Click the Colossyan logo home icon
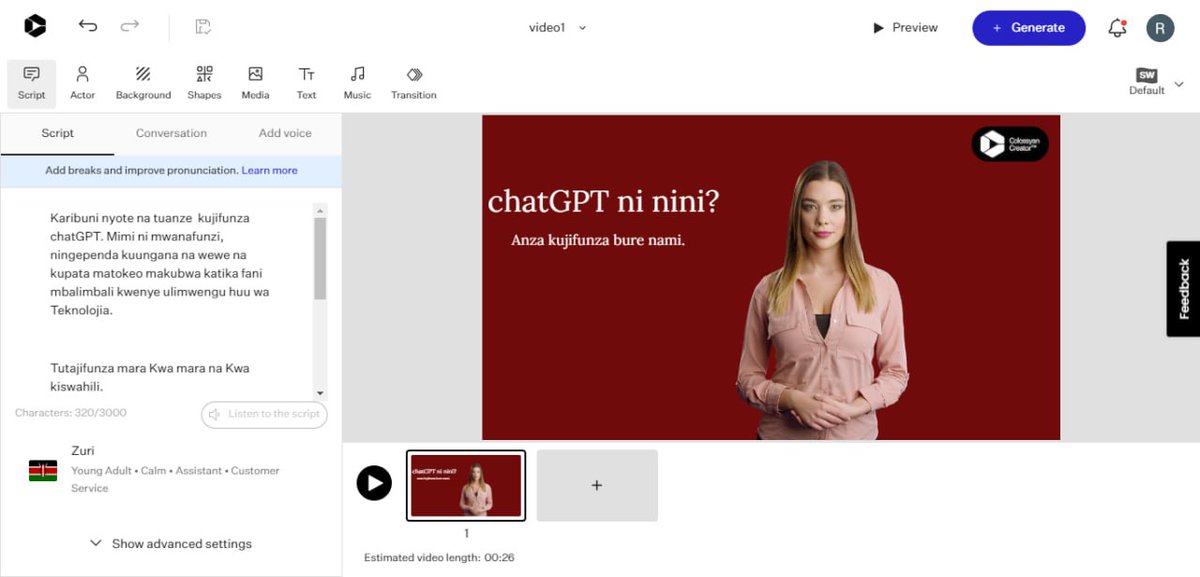This screenshot has height=577, width=1200. pyautogui.click(x=35, y=27)
